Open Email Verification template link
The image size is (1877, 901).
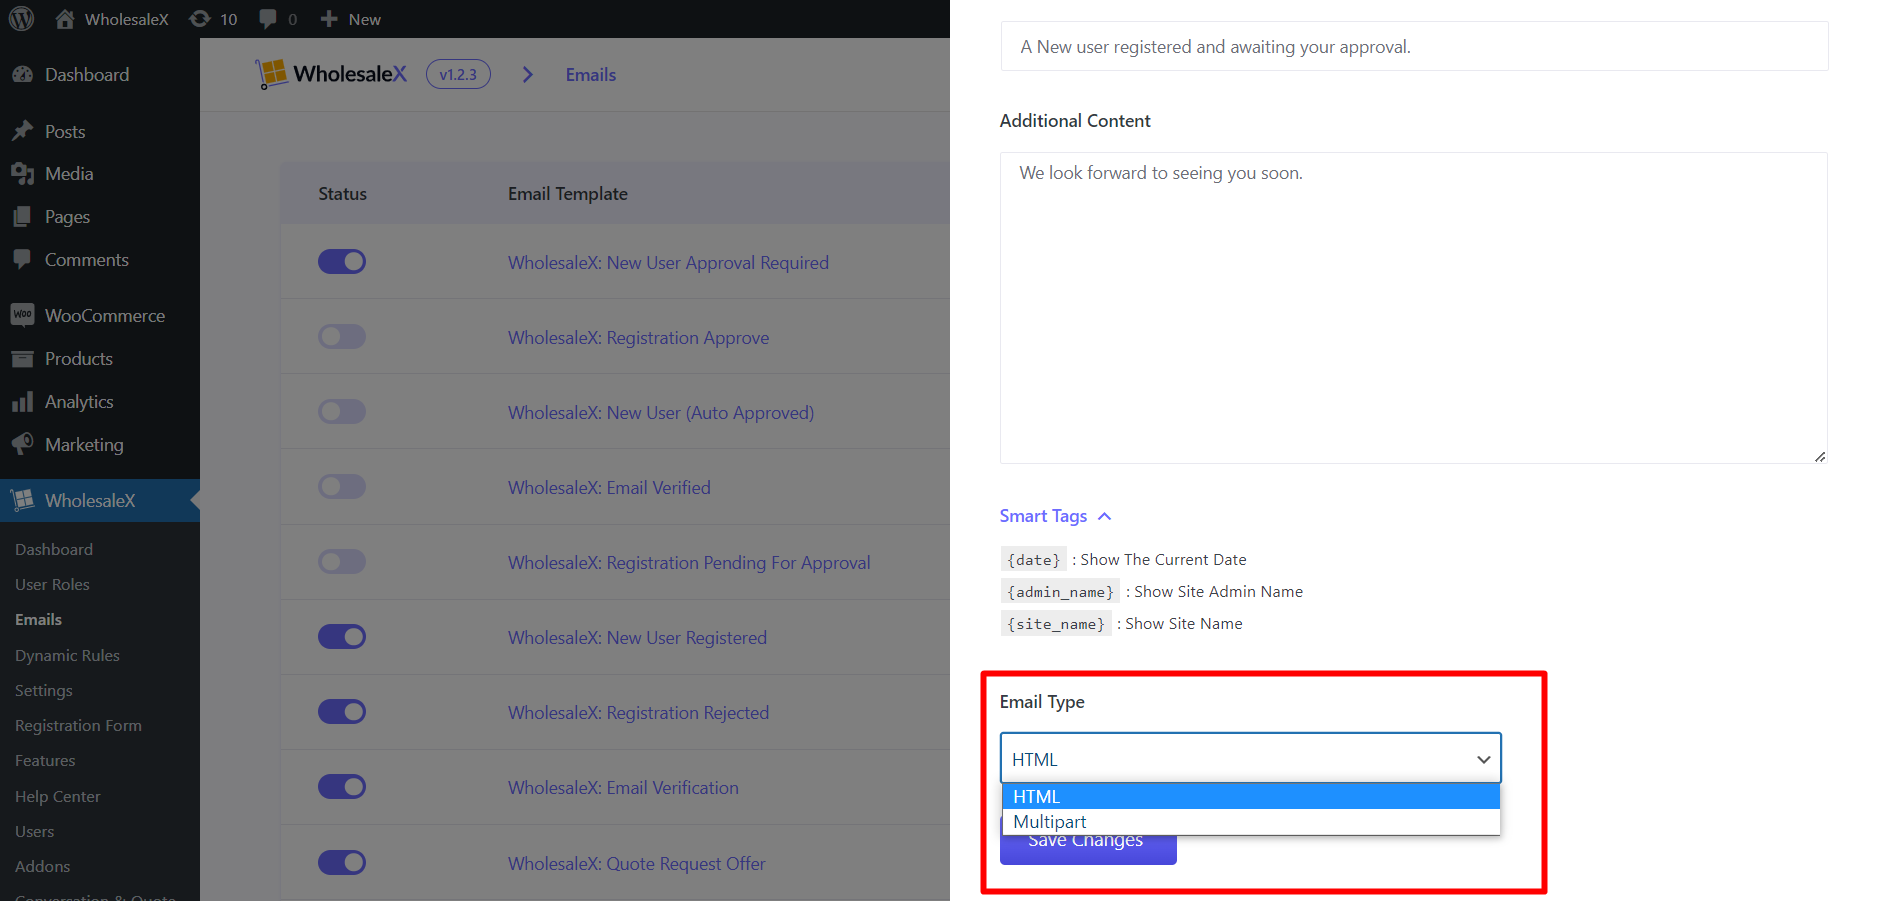tap(623, 788)
